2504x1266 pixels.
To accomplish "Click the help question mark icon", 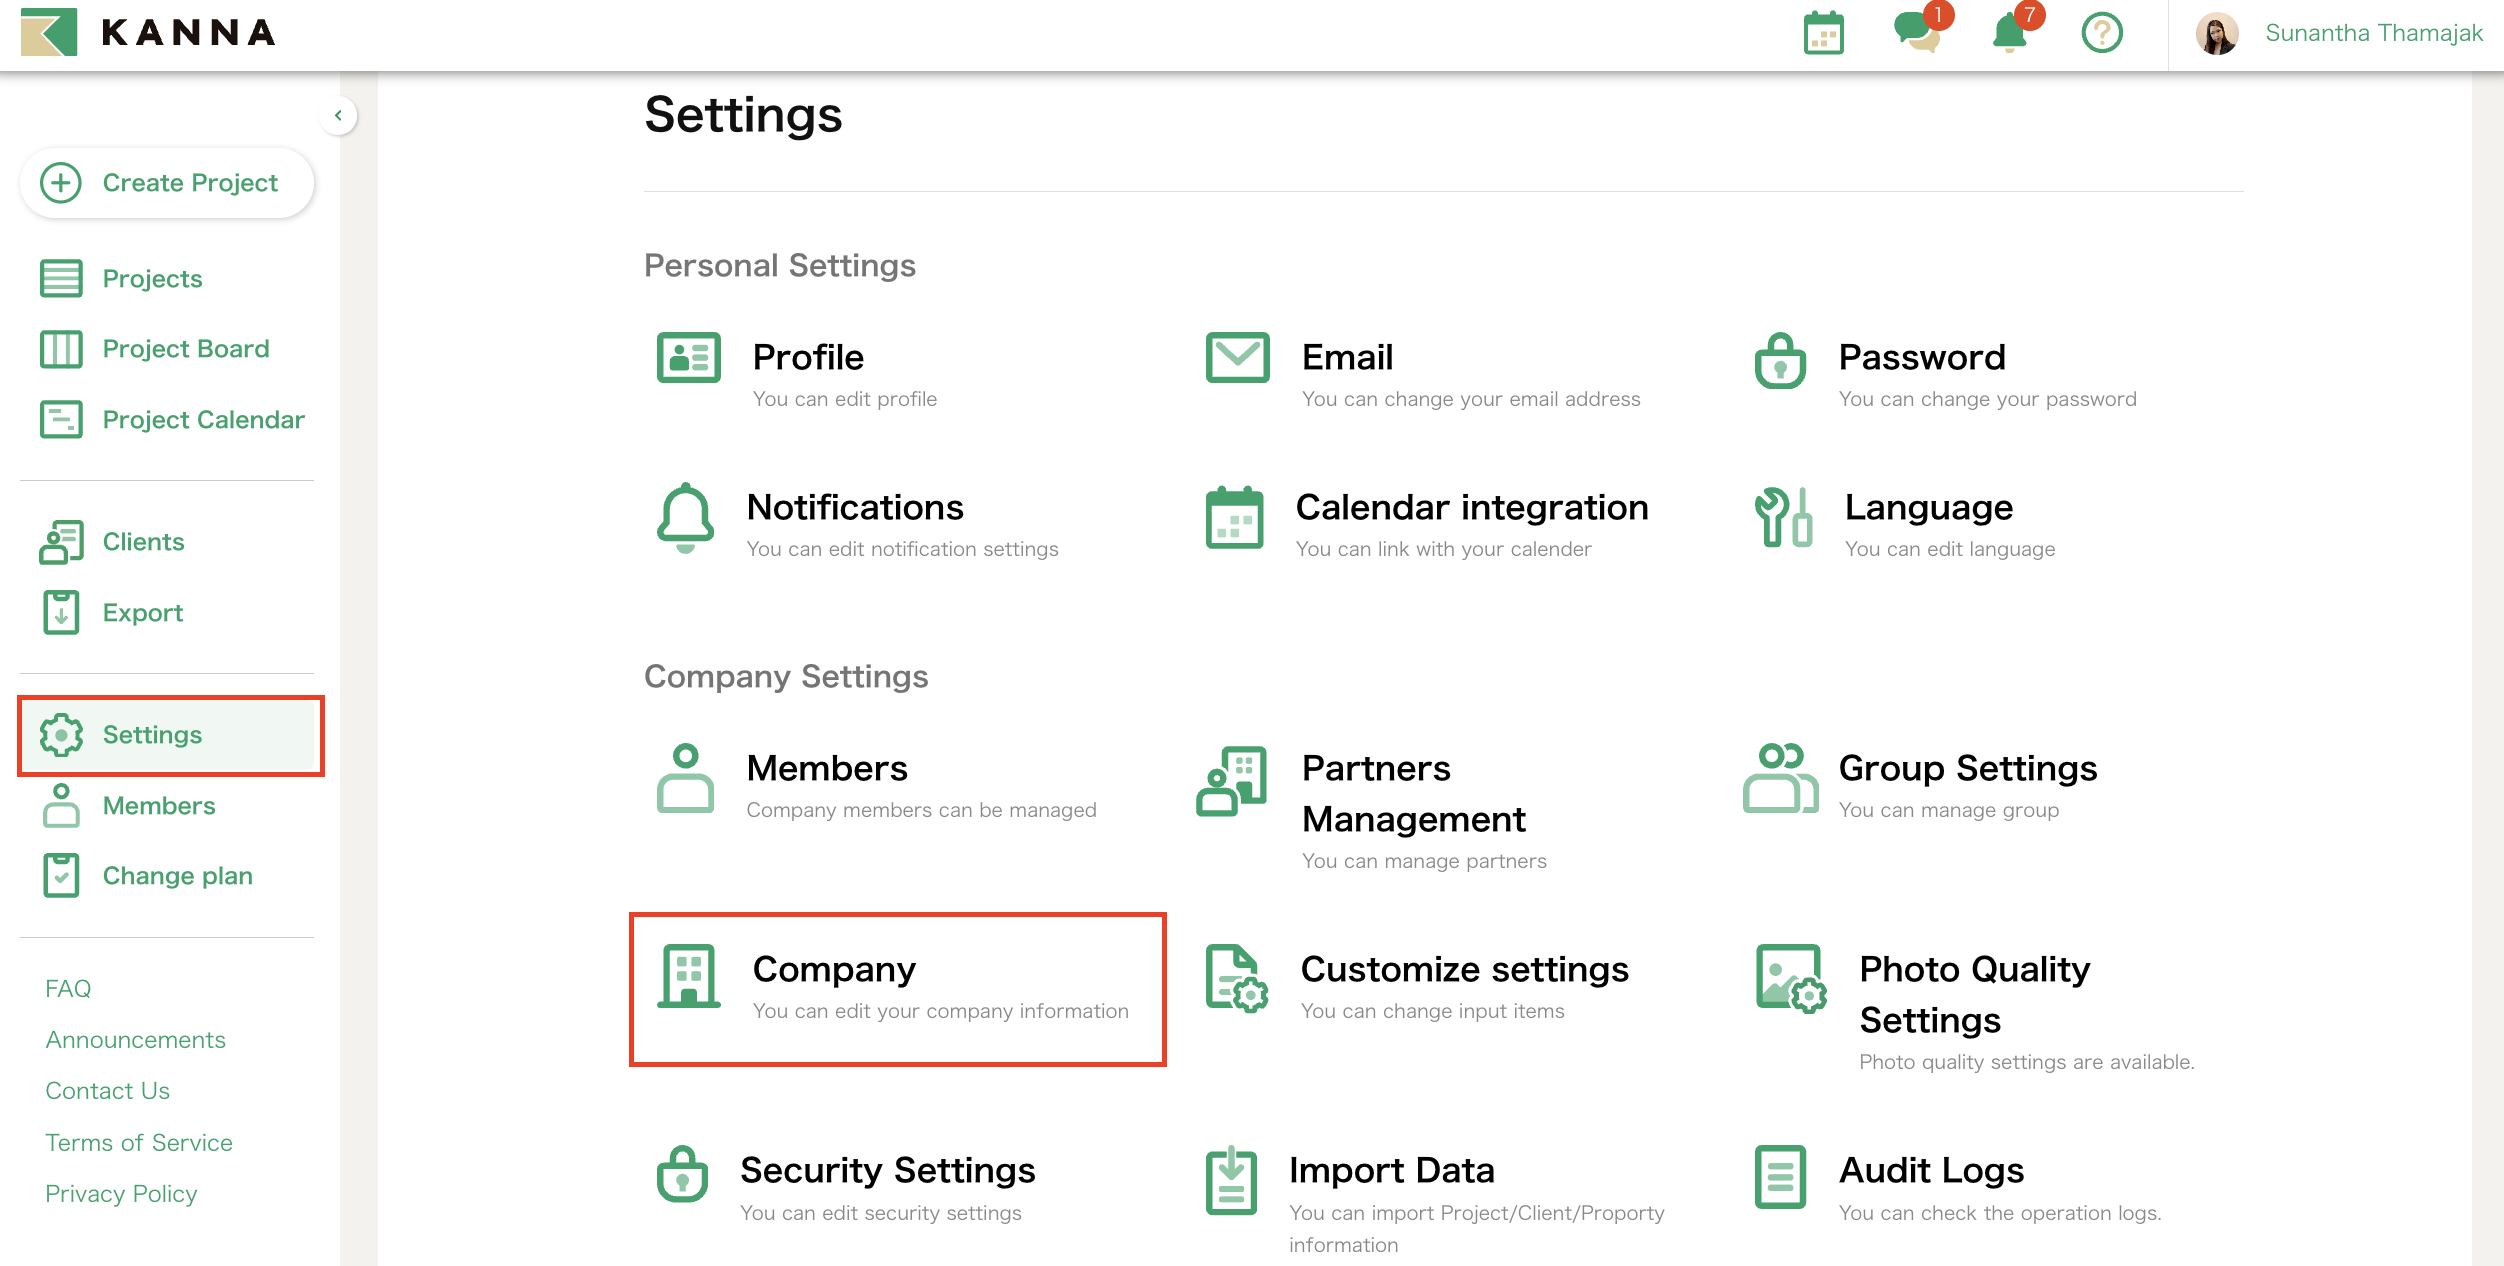I will pos(2101,33).
